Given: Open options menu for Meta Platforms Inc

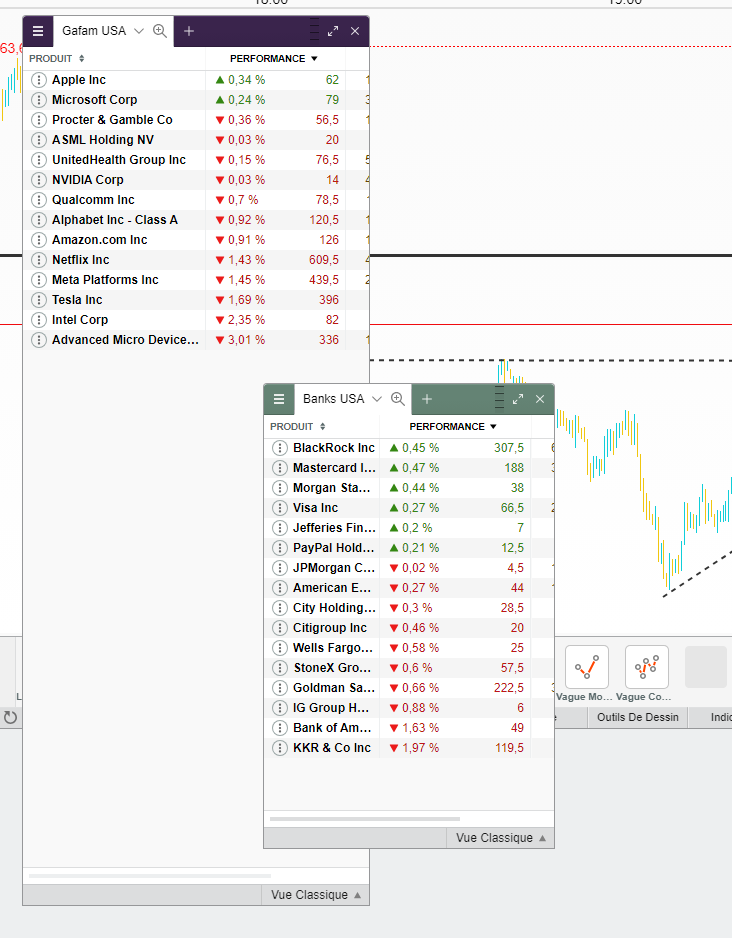Looking at the screenshot, I should [39, 280].
